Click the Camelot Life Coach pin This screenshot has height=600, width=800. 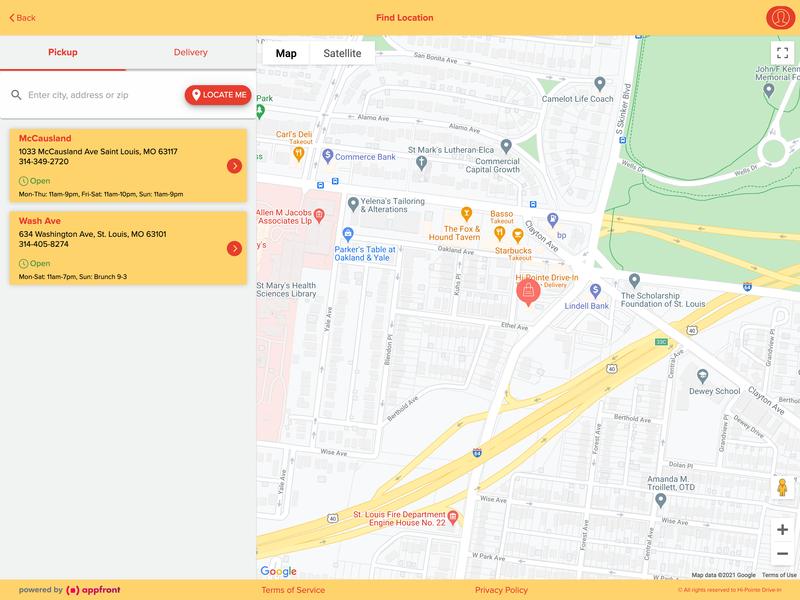600,84
